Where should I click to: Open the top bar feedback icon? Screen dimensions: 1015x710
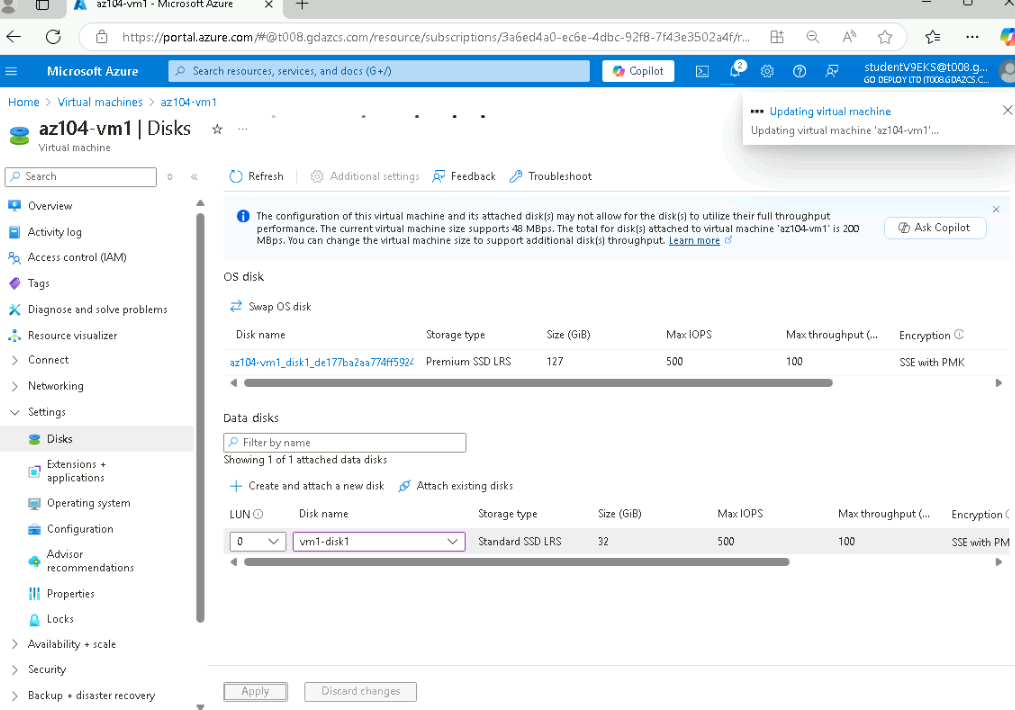[x=832, y=71]
